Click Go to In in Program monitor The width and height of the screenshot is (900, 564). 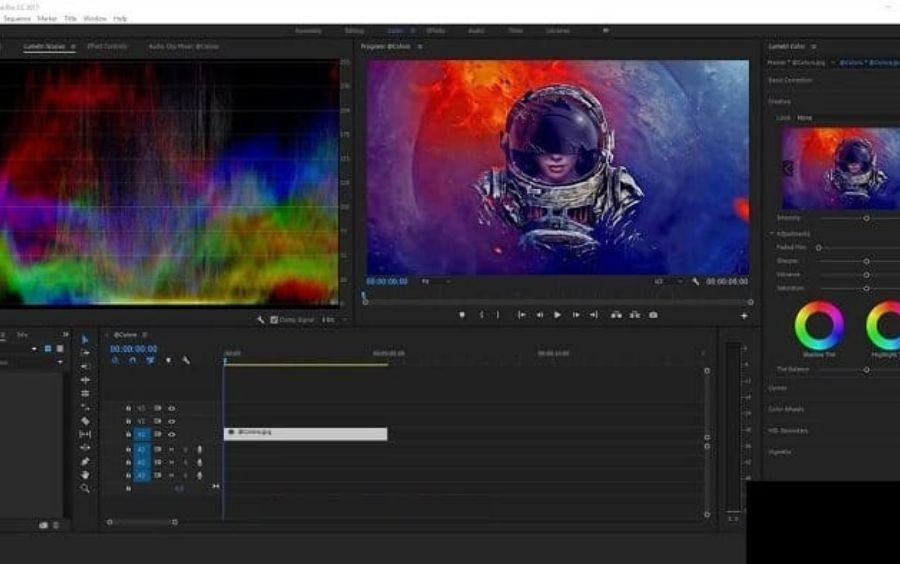pos(521,315)
